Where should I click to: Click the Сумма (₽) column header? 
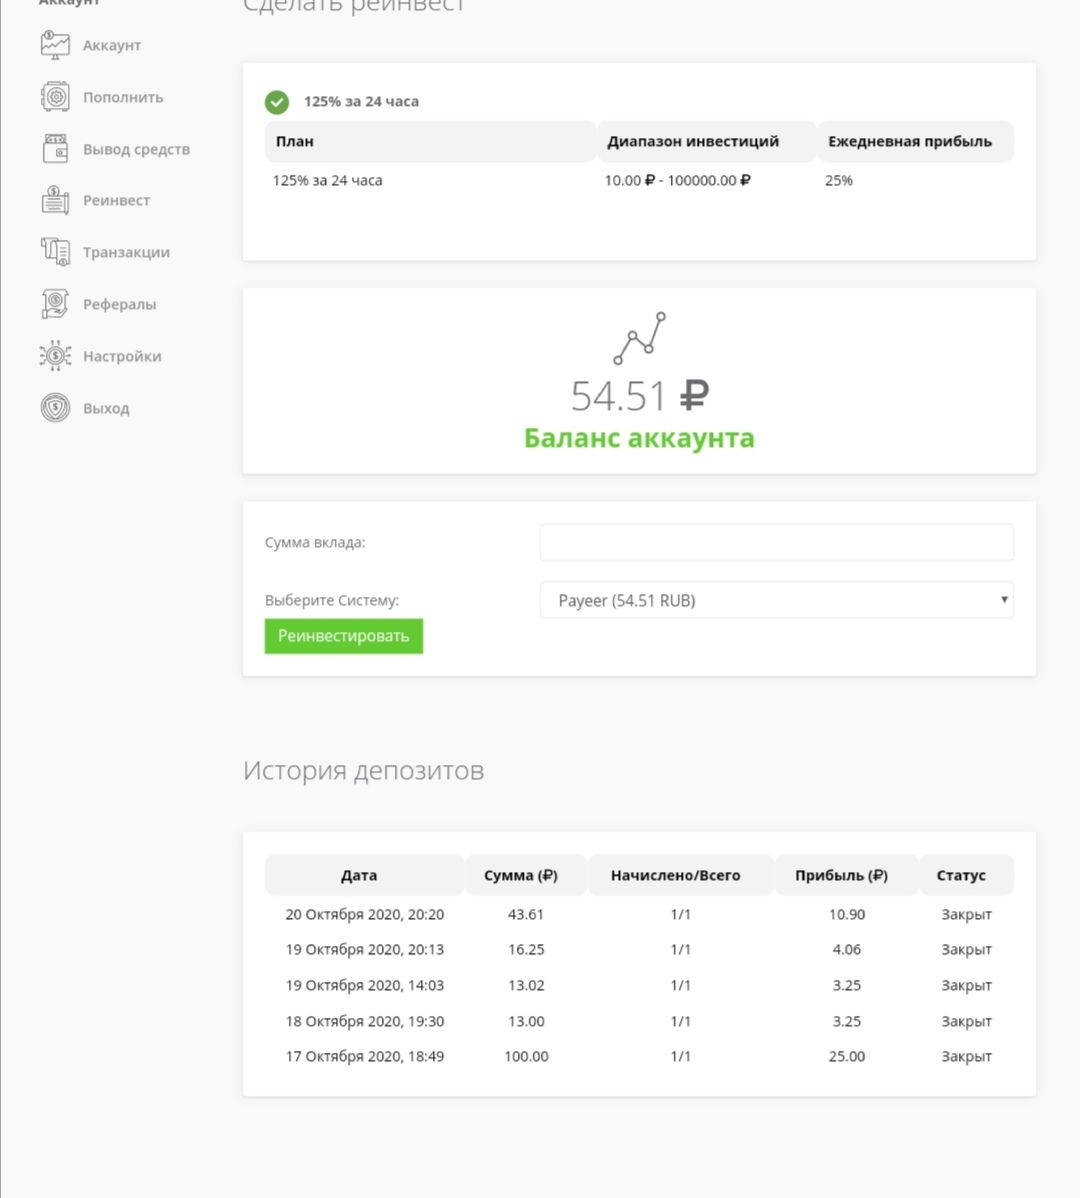pos(526,875)
